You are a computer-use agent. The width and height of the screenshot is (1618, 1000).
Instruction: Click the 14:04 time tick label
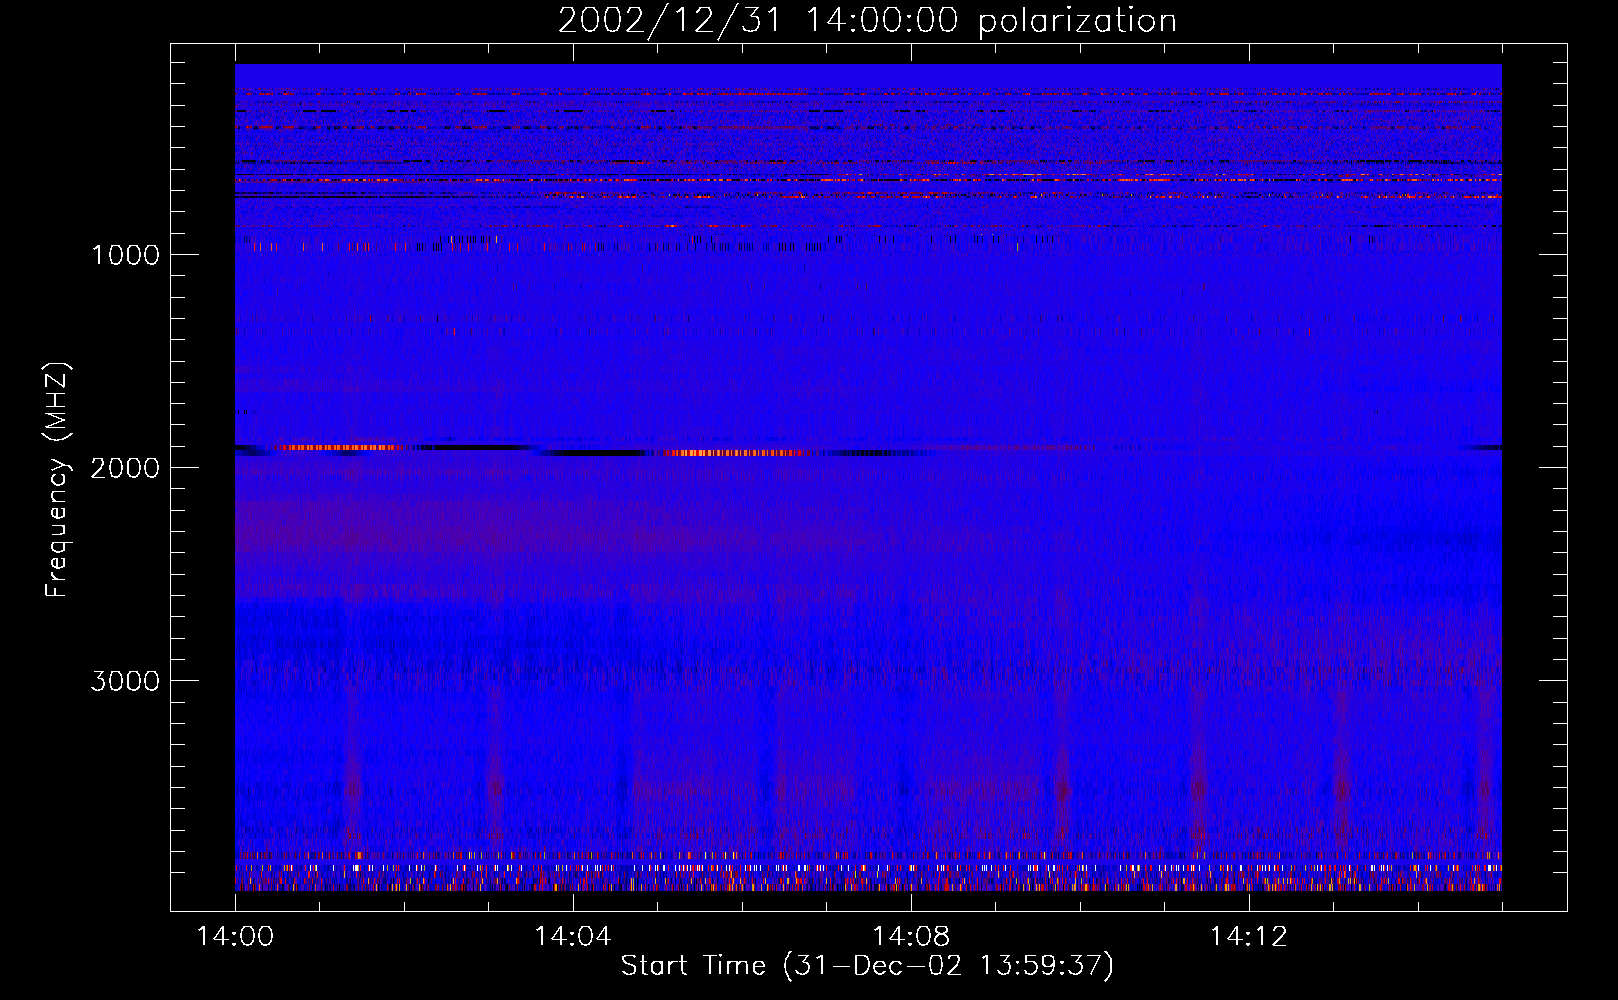coord(573,937)
